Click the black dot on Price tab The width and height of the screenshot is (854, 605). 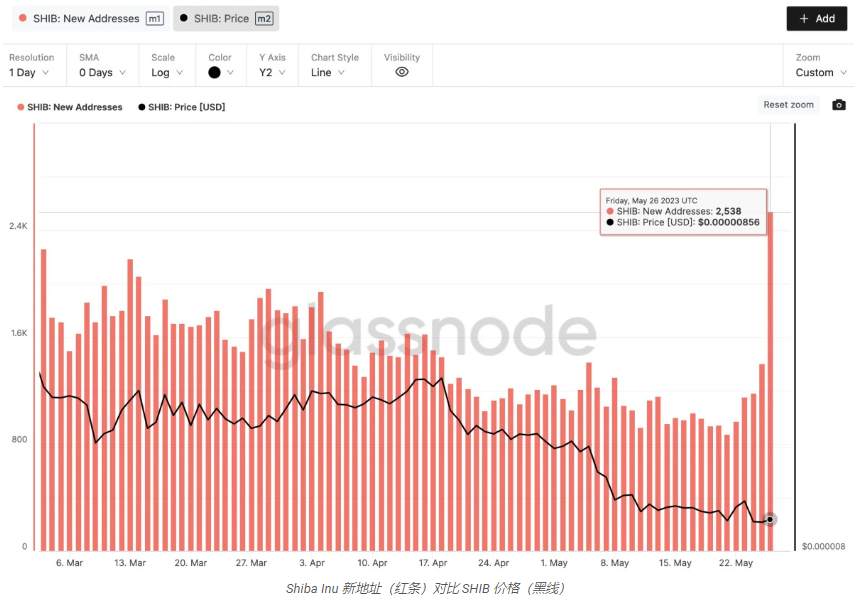pyautogui.click(x=184, y=18)
